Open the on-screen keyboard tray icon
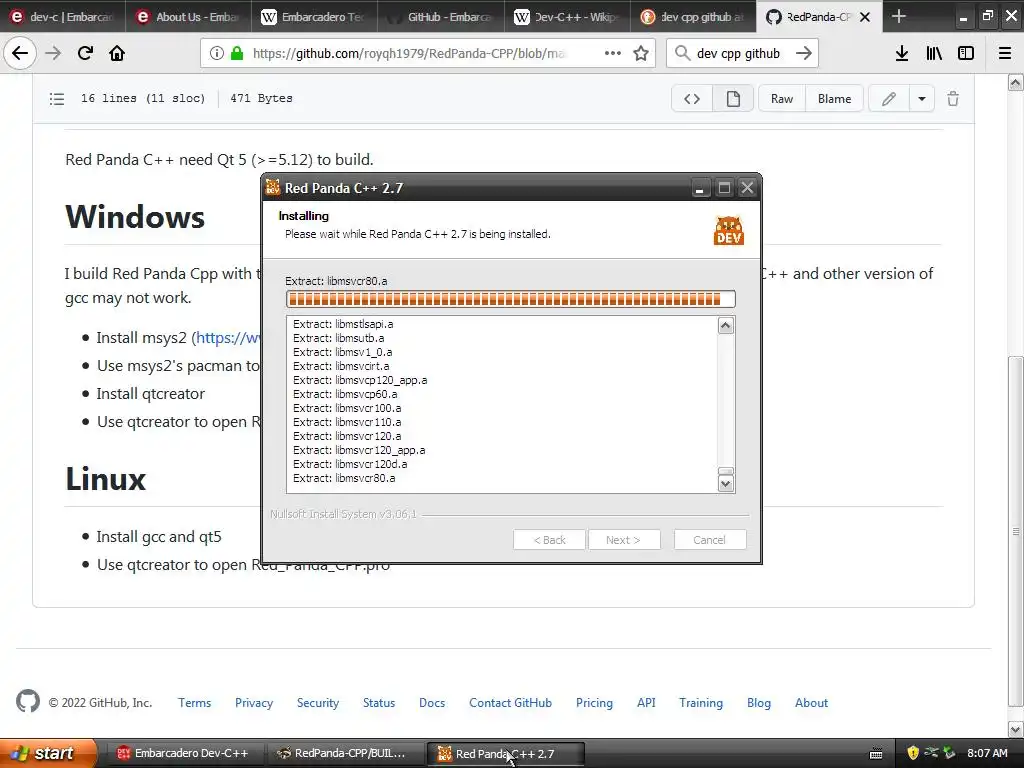This screenshot has width=1024, height=768. coord(876,754)
